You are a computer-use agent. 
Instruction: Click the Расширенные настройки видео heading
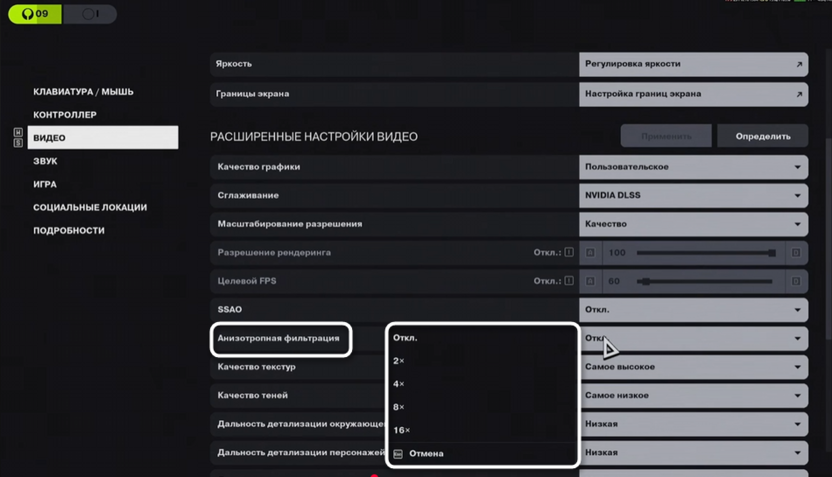pos(314,137)
